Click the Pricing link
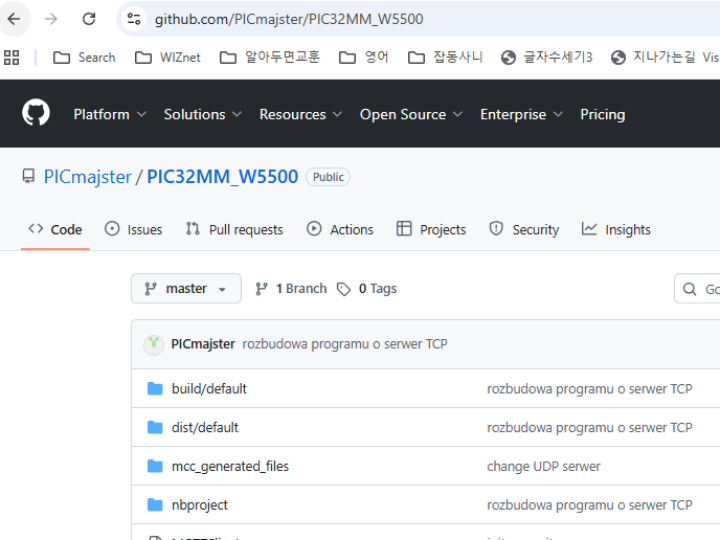The height and width of the screenshot is (540, 720). 602,114
